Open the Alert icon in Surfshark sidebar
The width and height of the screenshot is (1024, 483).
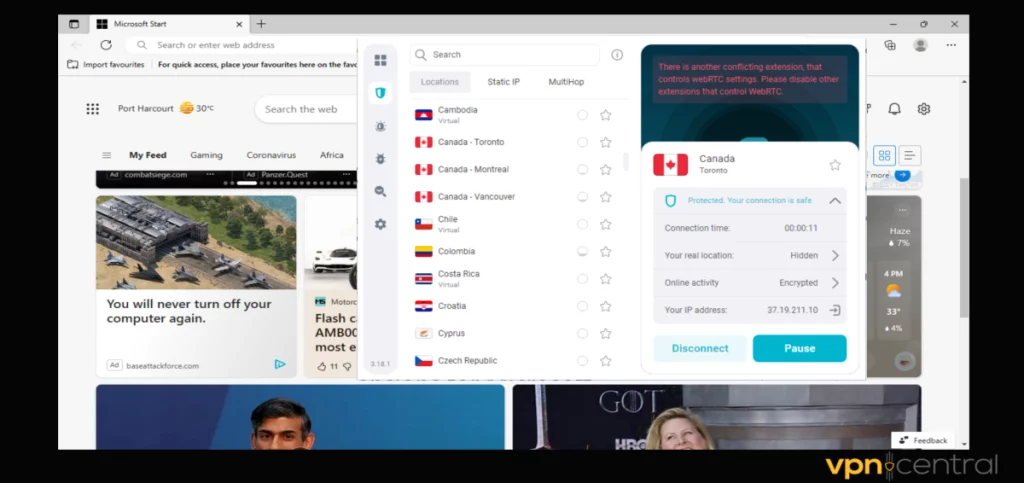380,126
